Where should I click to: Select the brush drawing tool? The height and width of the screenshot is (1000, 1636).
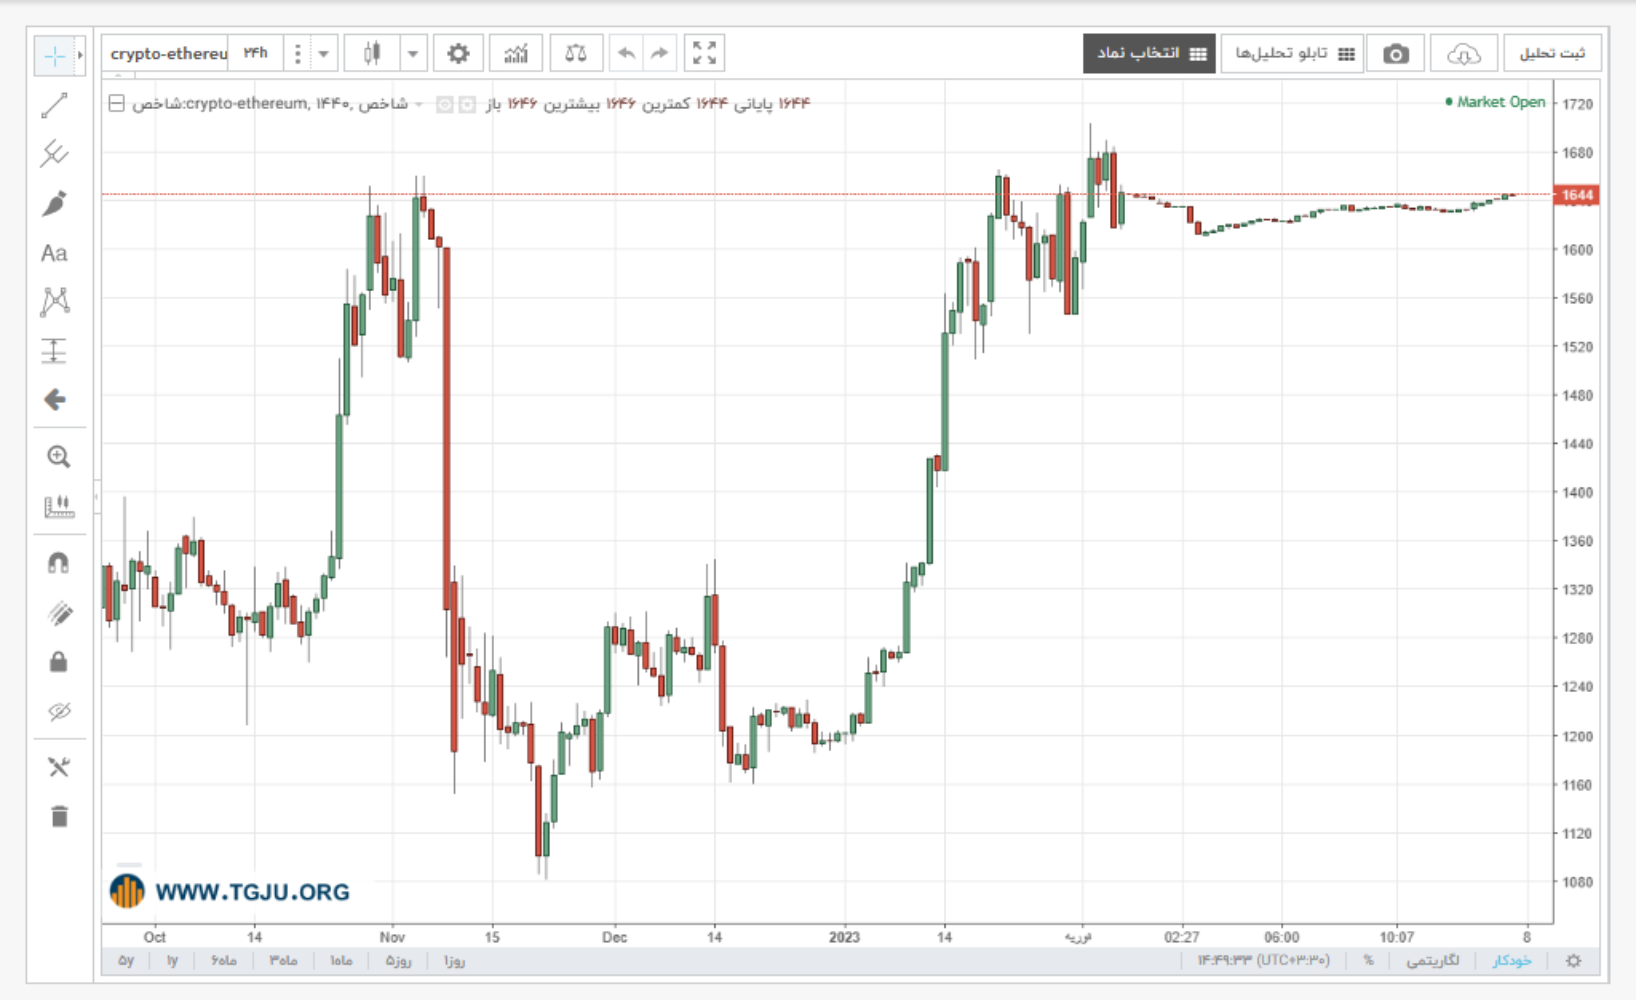55,203
